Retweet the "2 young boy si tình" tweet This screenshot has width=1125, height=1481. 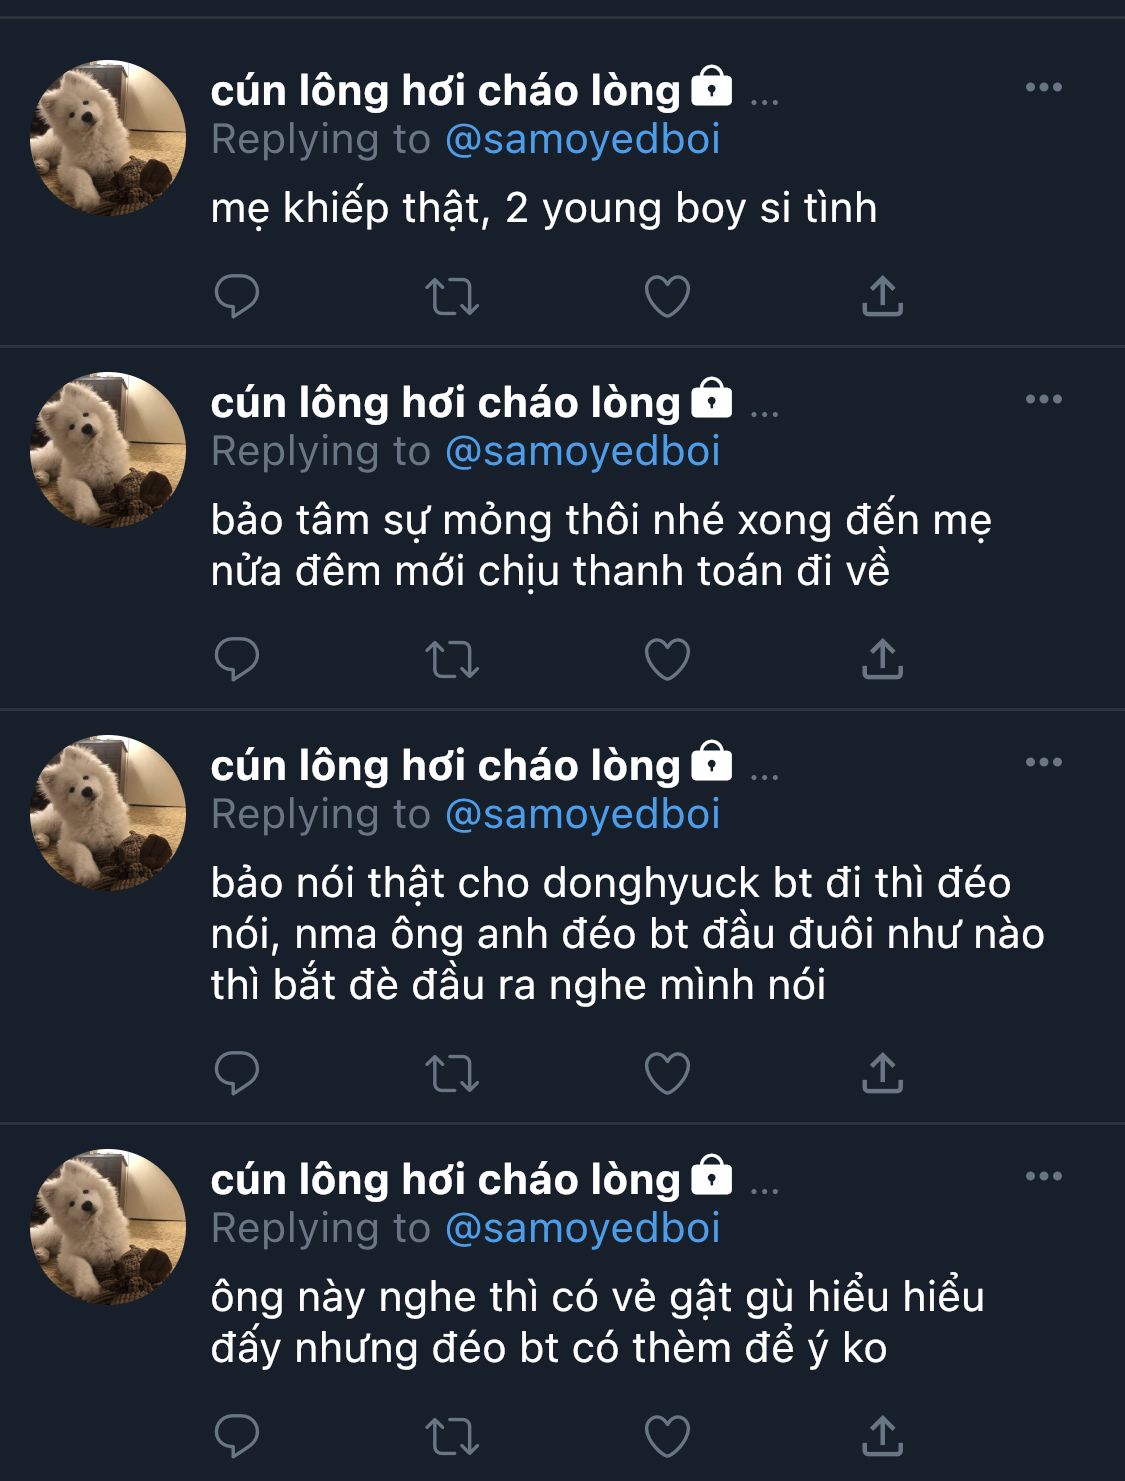[x=452, y=296]
